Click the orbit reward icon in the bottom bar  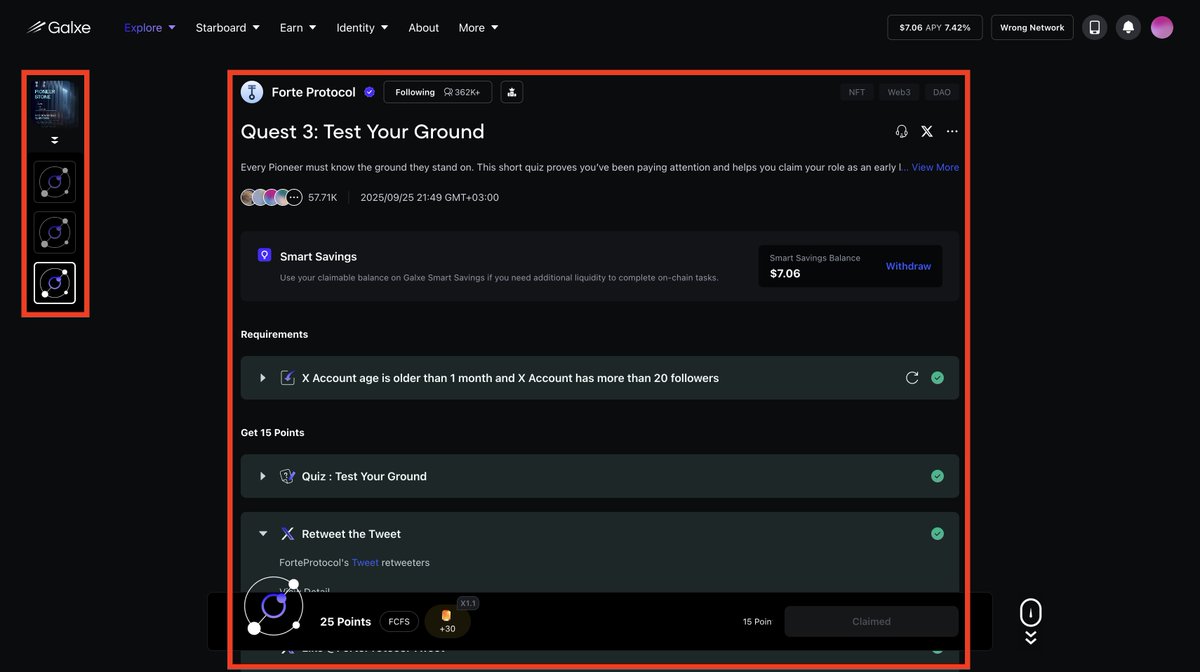274,606
